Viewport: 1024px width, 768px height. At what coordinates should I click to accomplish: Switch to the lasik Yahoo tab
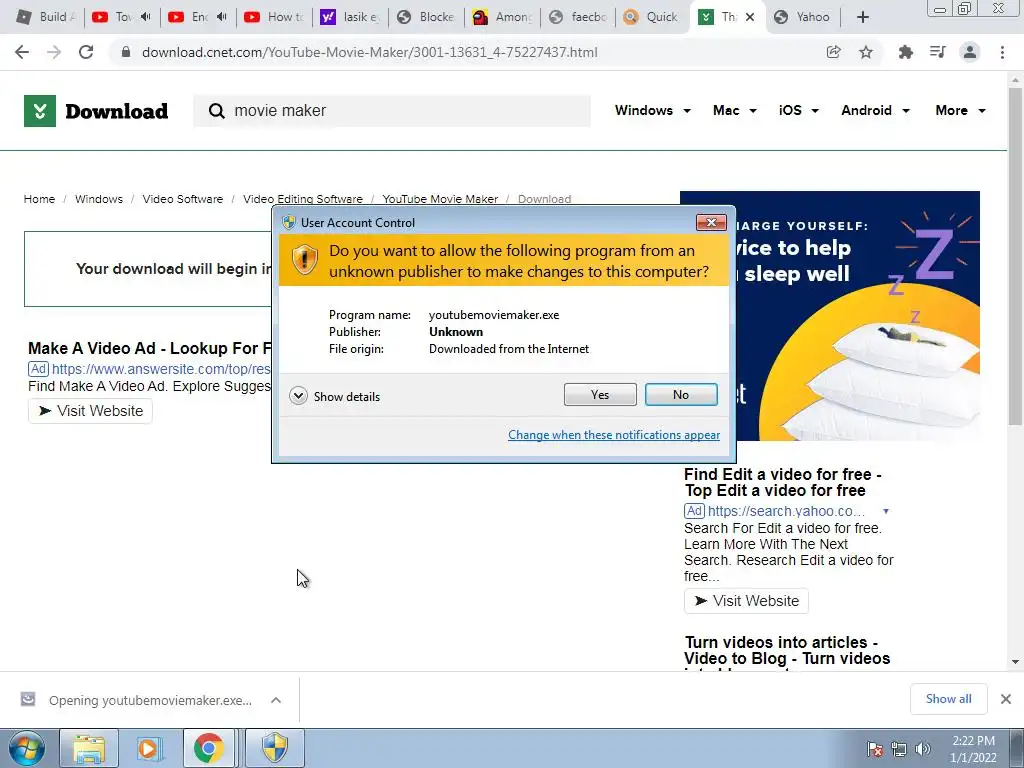click(350, 17)
